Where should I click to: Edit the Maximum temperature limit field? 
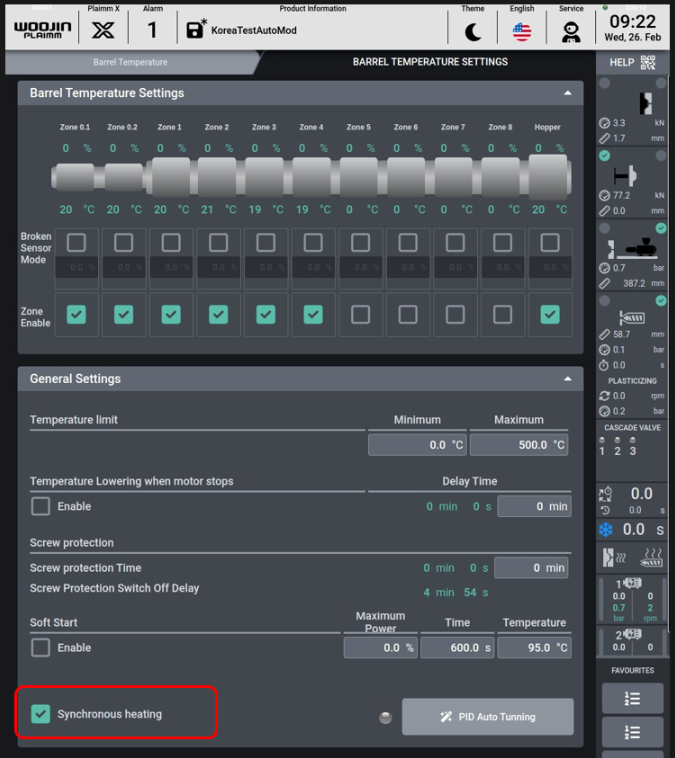(x=518, y=445)
